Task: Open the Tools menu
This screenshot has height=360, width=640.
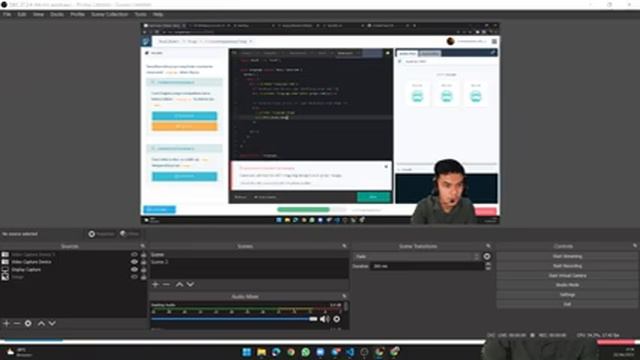Action: coord(140,14)
